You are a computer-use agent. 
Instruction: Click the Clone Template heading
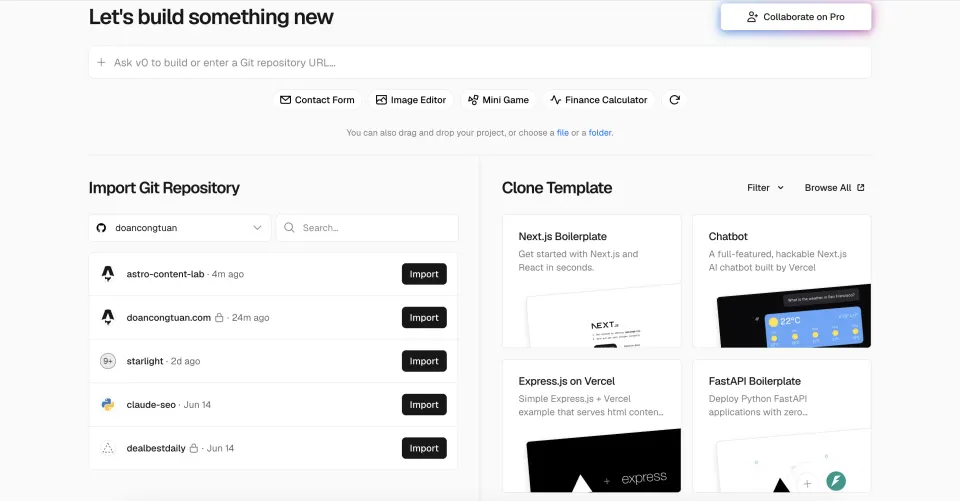point(557,188)
